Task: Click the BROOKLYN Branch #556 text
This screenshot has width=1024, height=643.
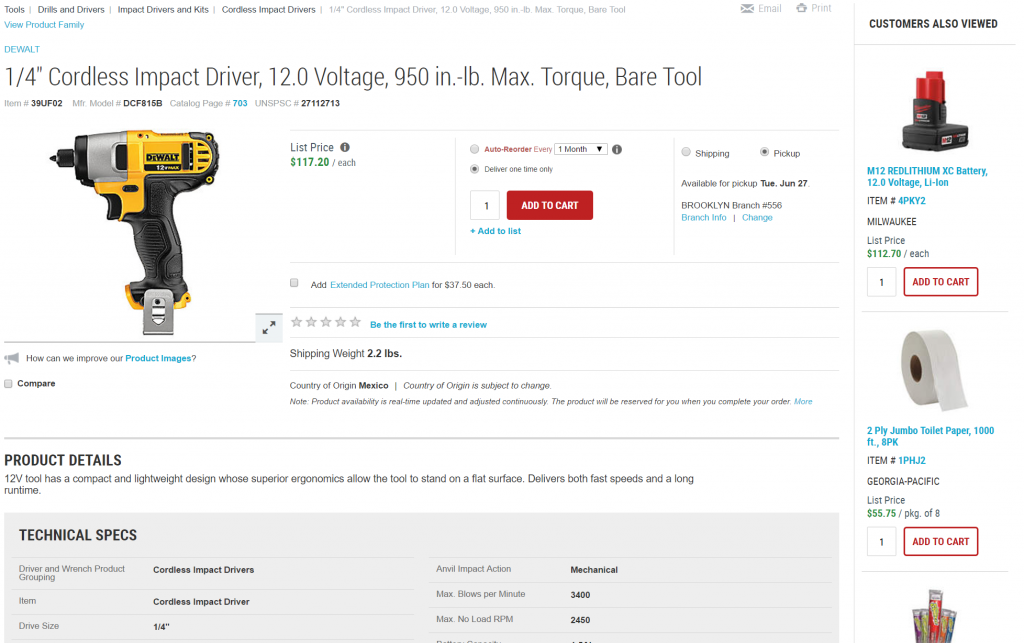Action: click(x=731, y=205)
